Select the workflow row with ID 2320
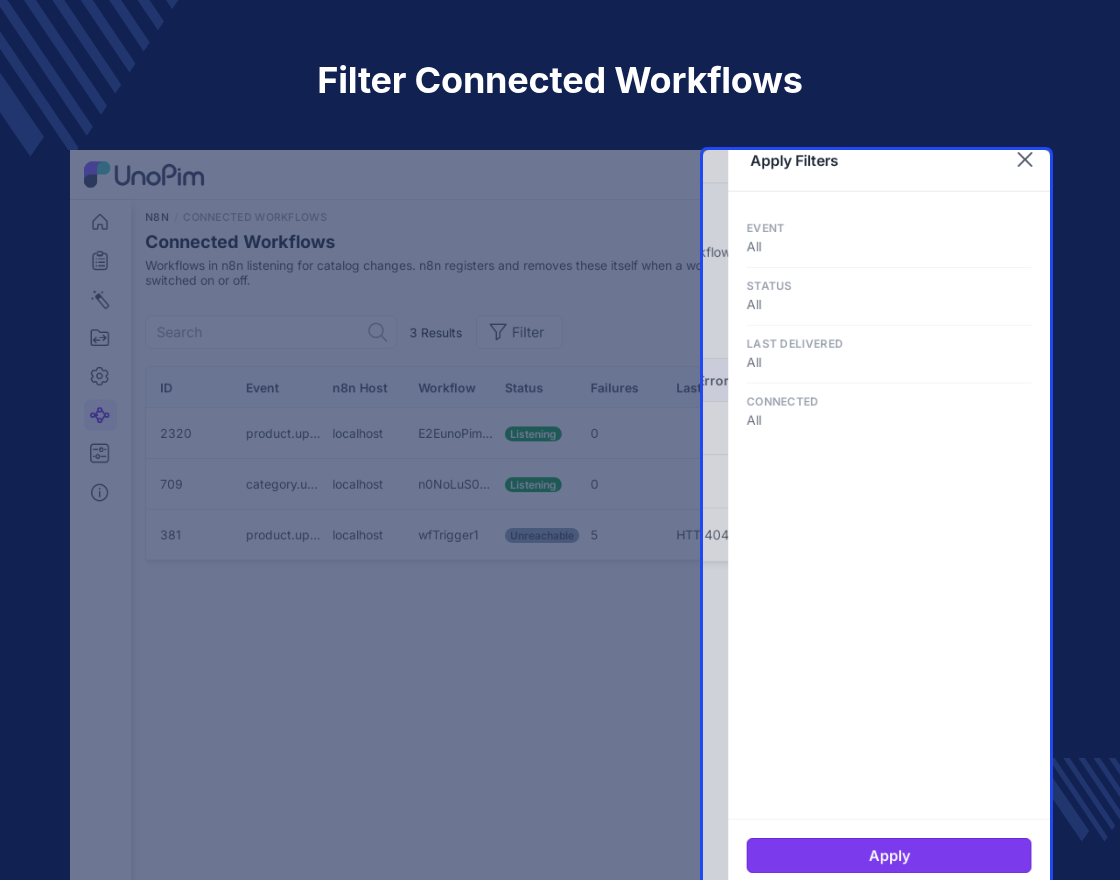 click(424, 434)
